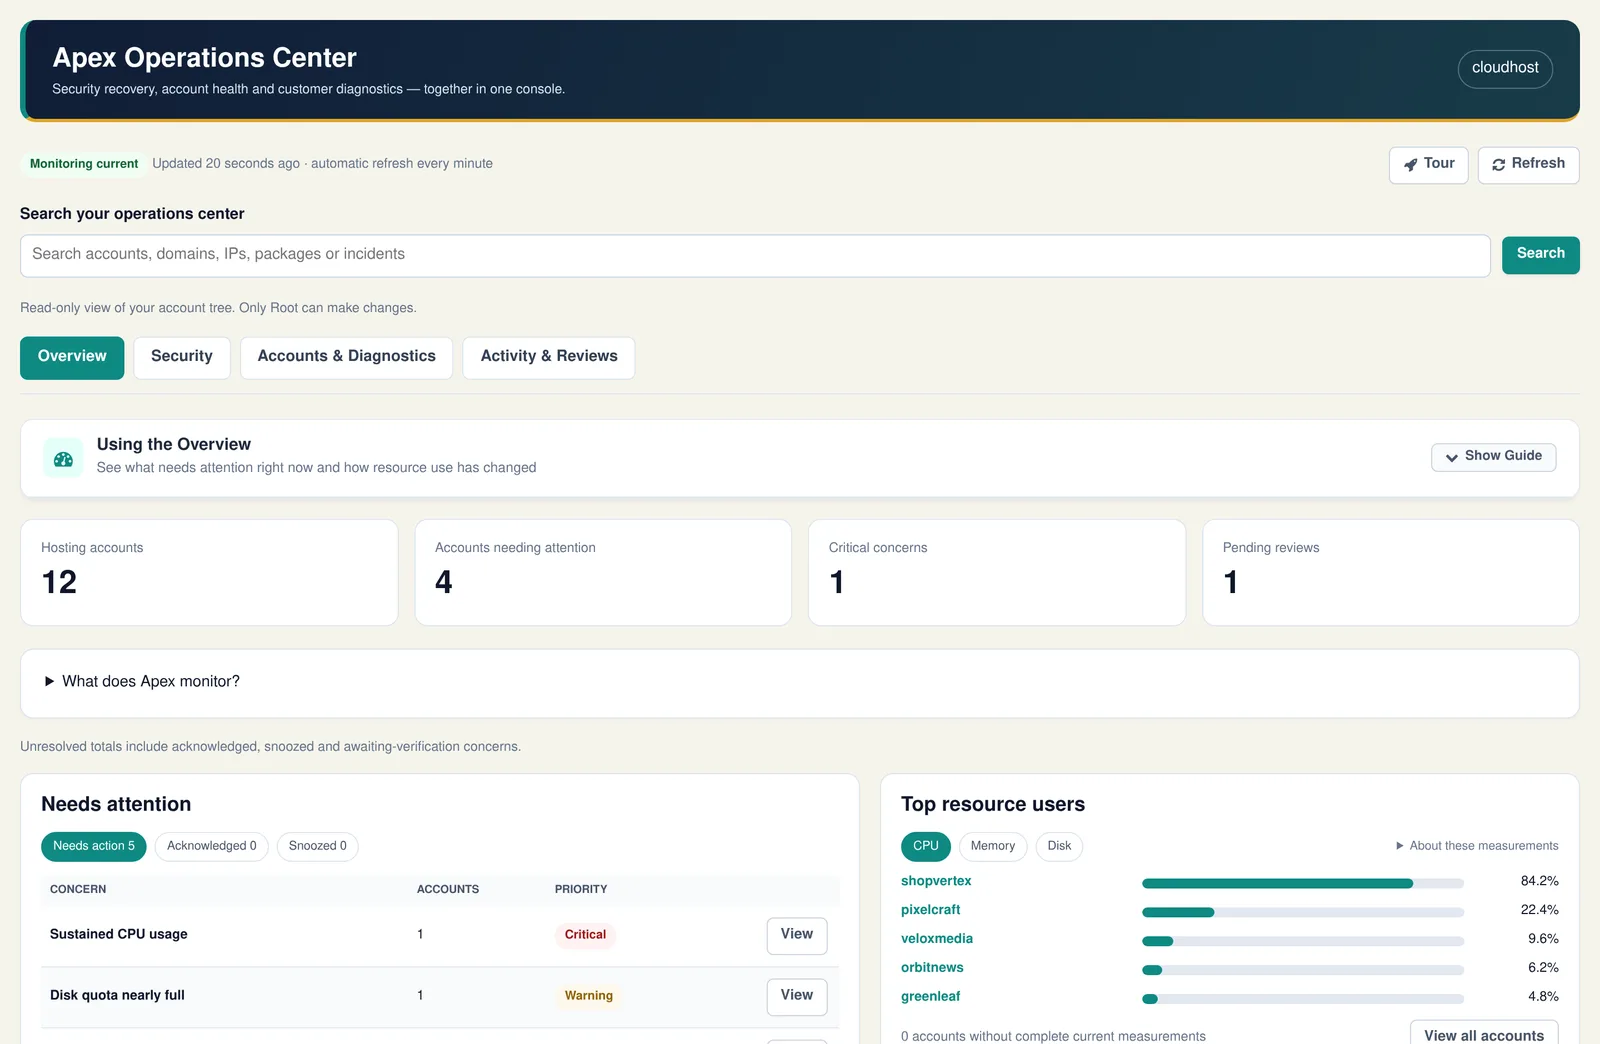
Task: Switch to Accounts & Diagnostics tab
Action: 346,357
